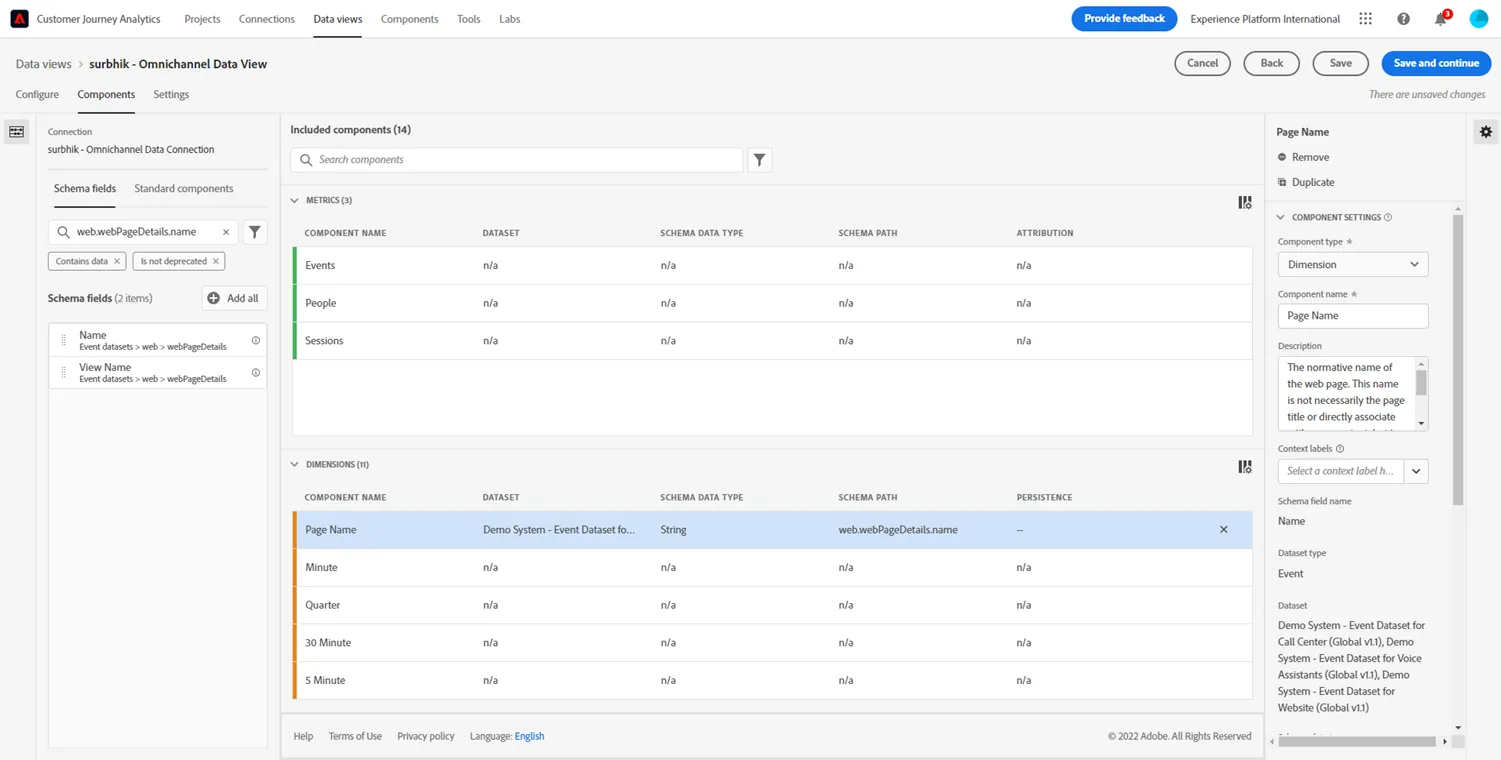Switch to the Configure tab
Viewport: 1501px width, 760px height.
[37, 95]
